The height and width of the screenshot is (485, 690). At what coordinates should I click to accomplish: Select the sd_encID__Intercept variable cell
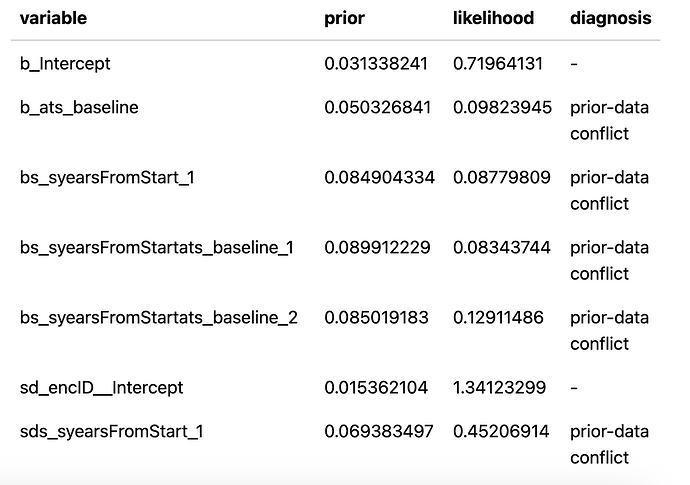(x=101, y=387)
